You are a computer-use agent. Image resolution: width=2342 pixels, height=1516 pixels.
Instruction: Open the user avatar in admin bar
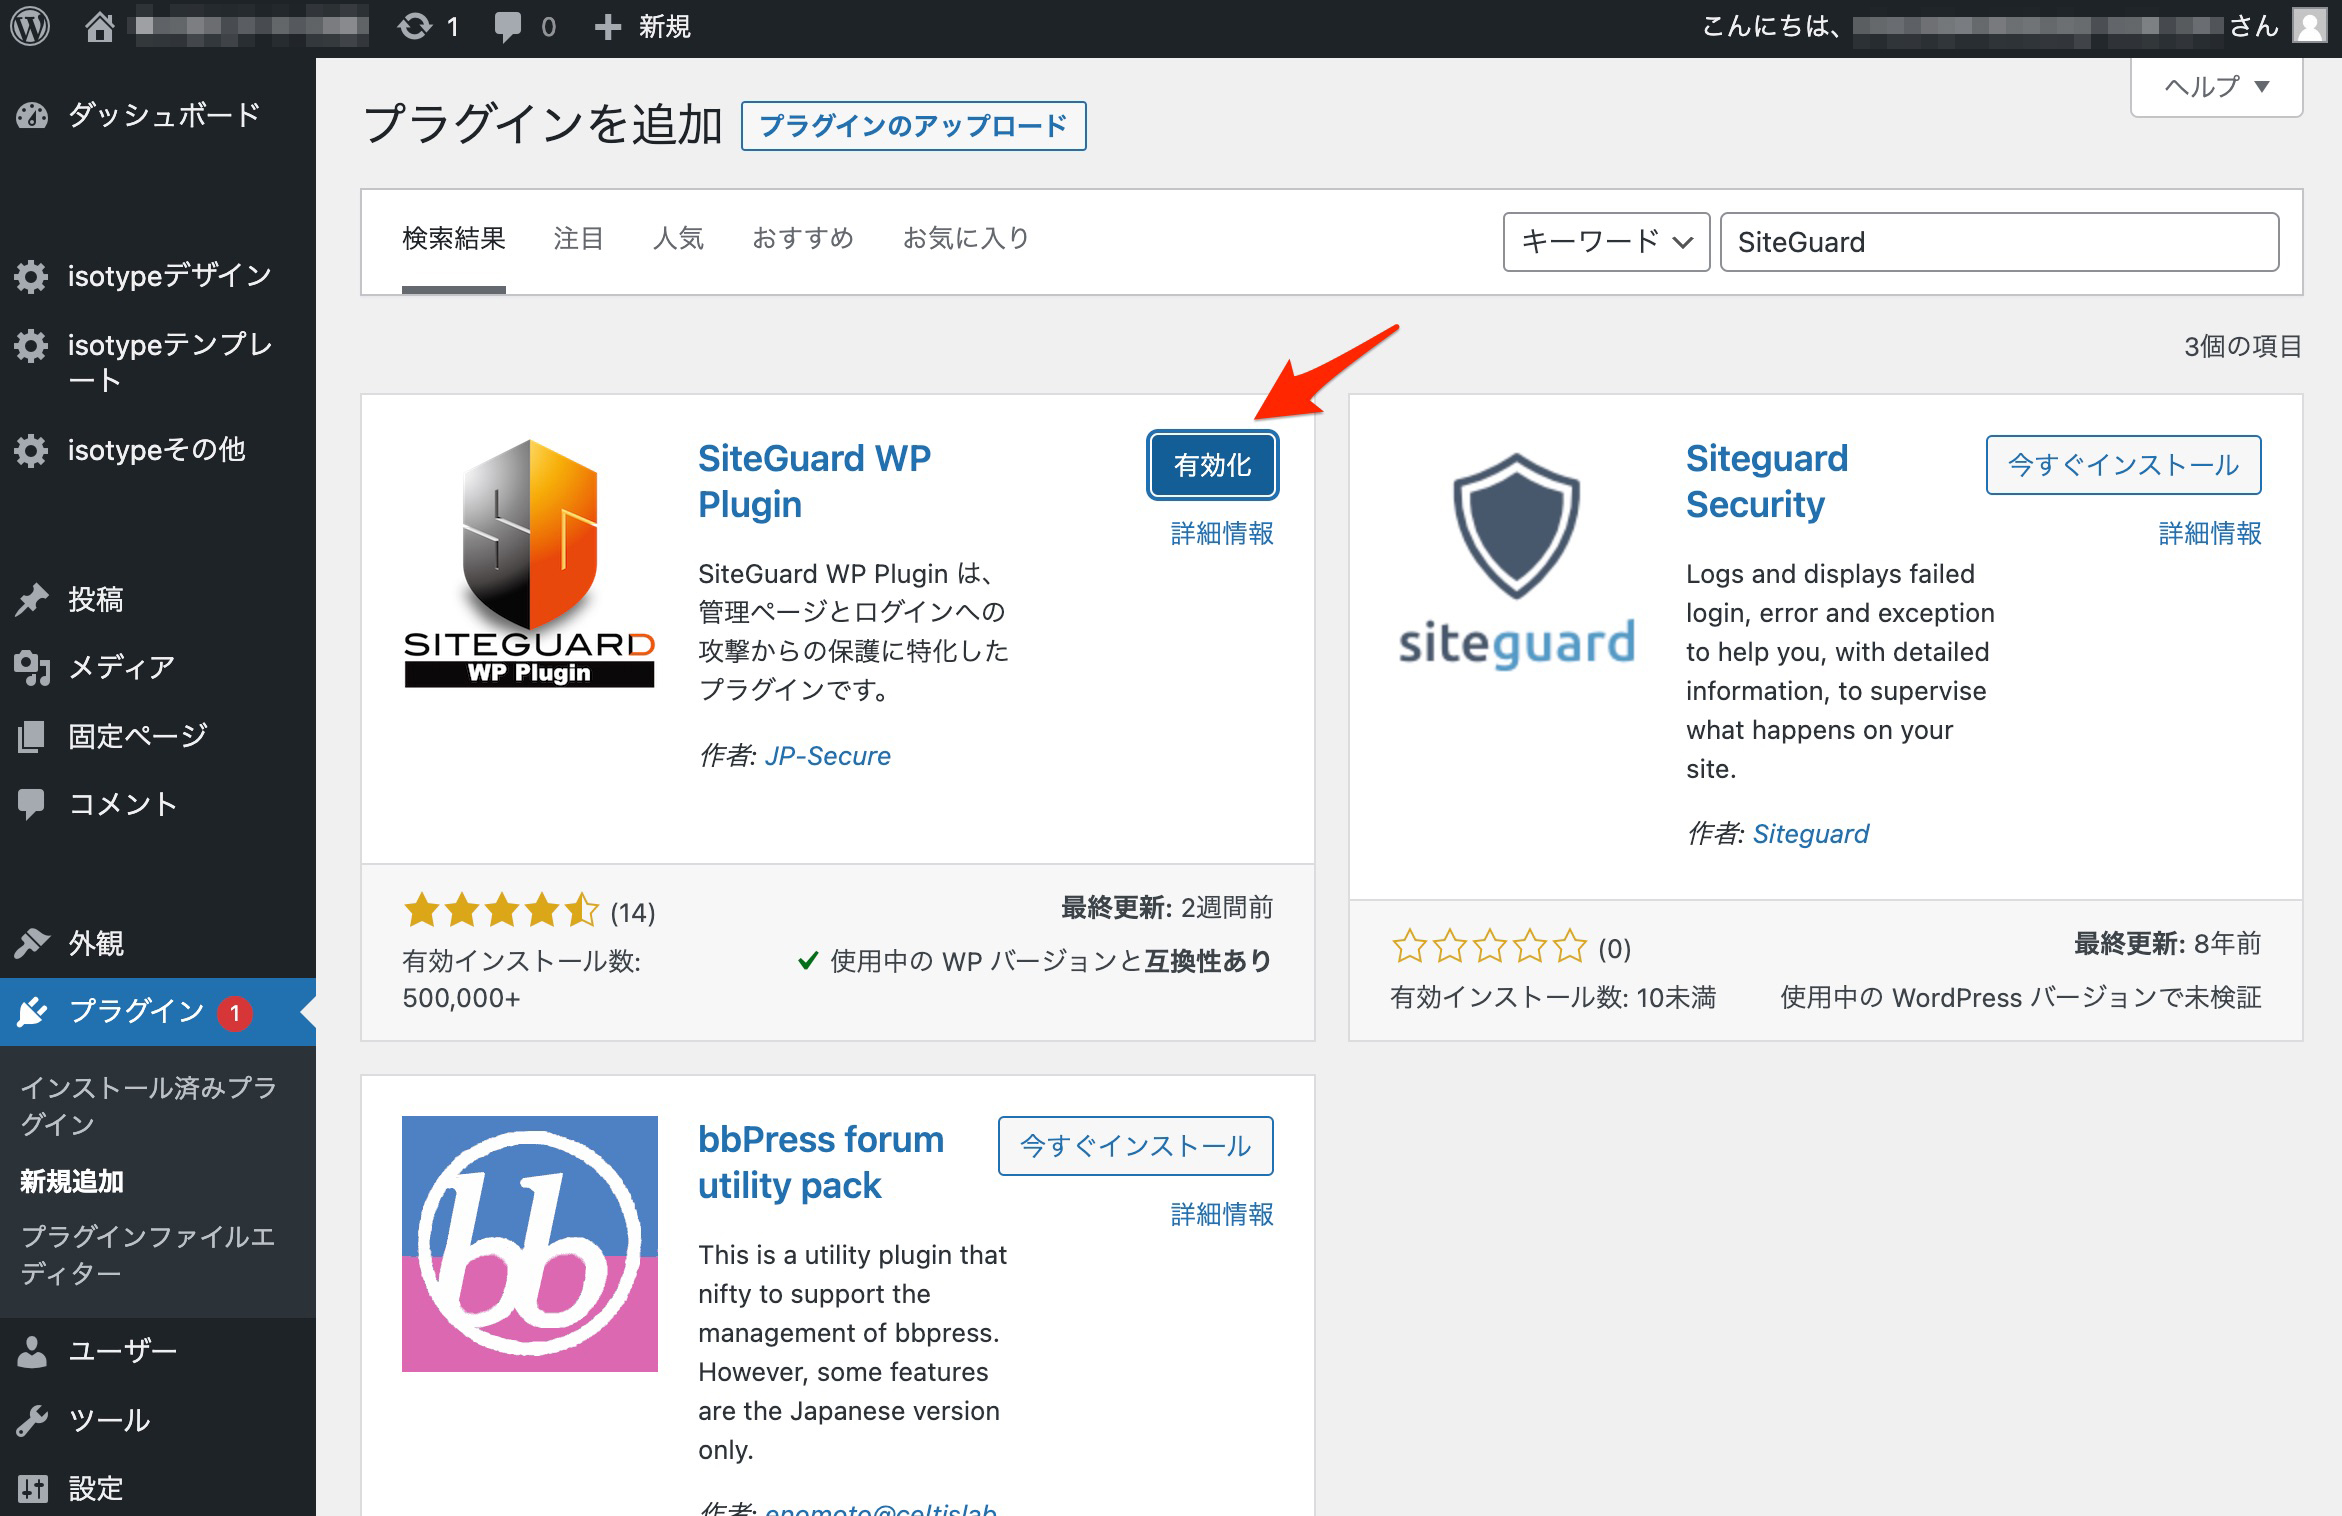(2309, 27)
